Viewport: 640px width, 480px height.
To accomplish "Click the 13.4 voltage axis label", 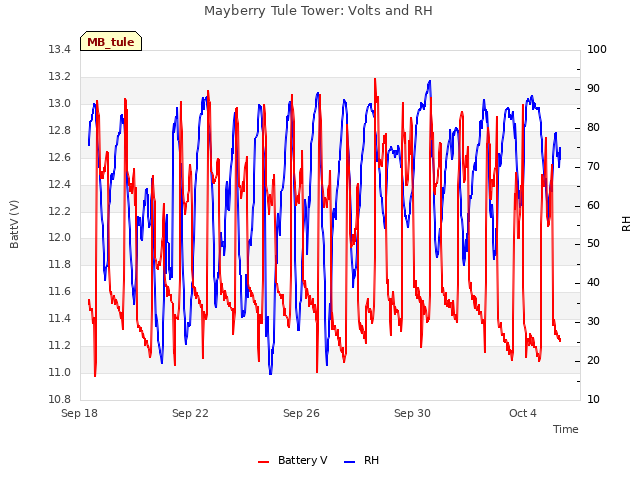I will coord(60,50).
